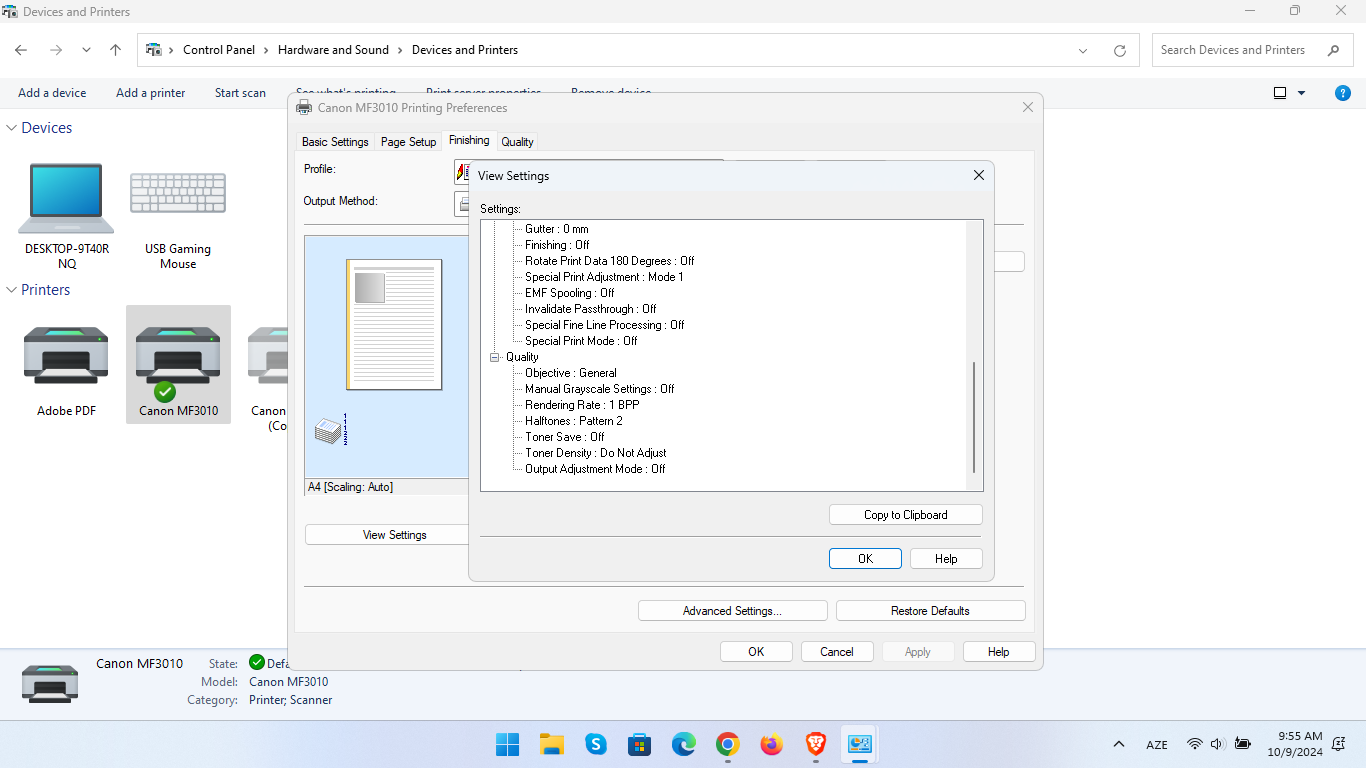Click the stacked pages collate icon under preview
Image resolution: width=1366 pixels, height=768 pixels.
330,428
